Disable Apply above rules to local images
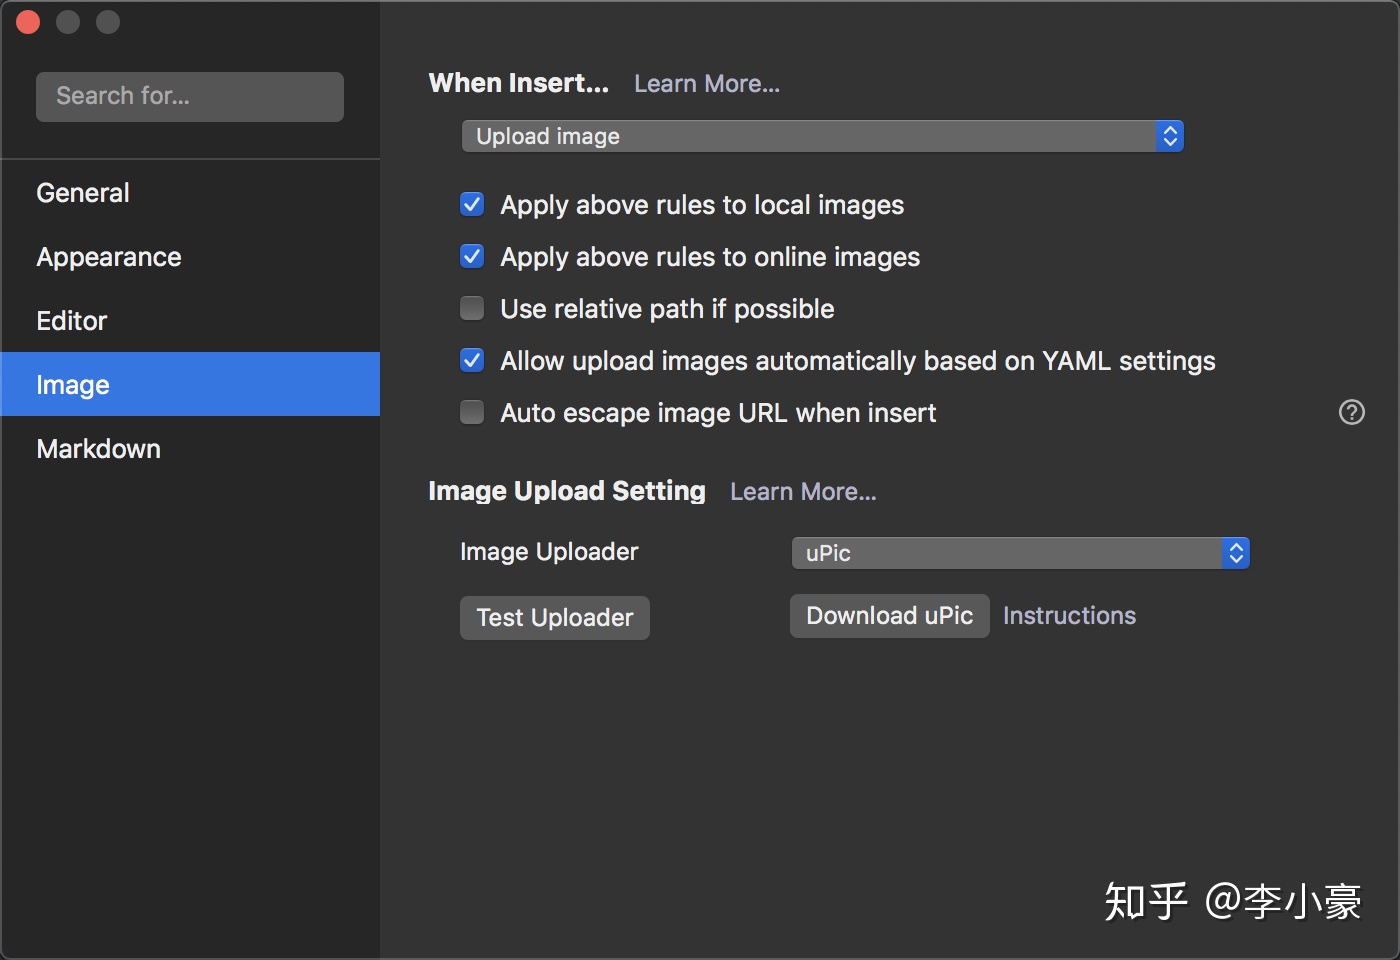Viewport: 1400px width, 960px height. click(472, 205)
